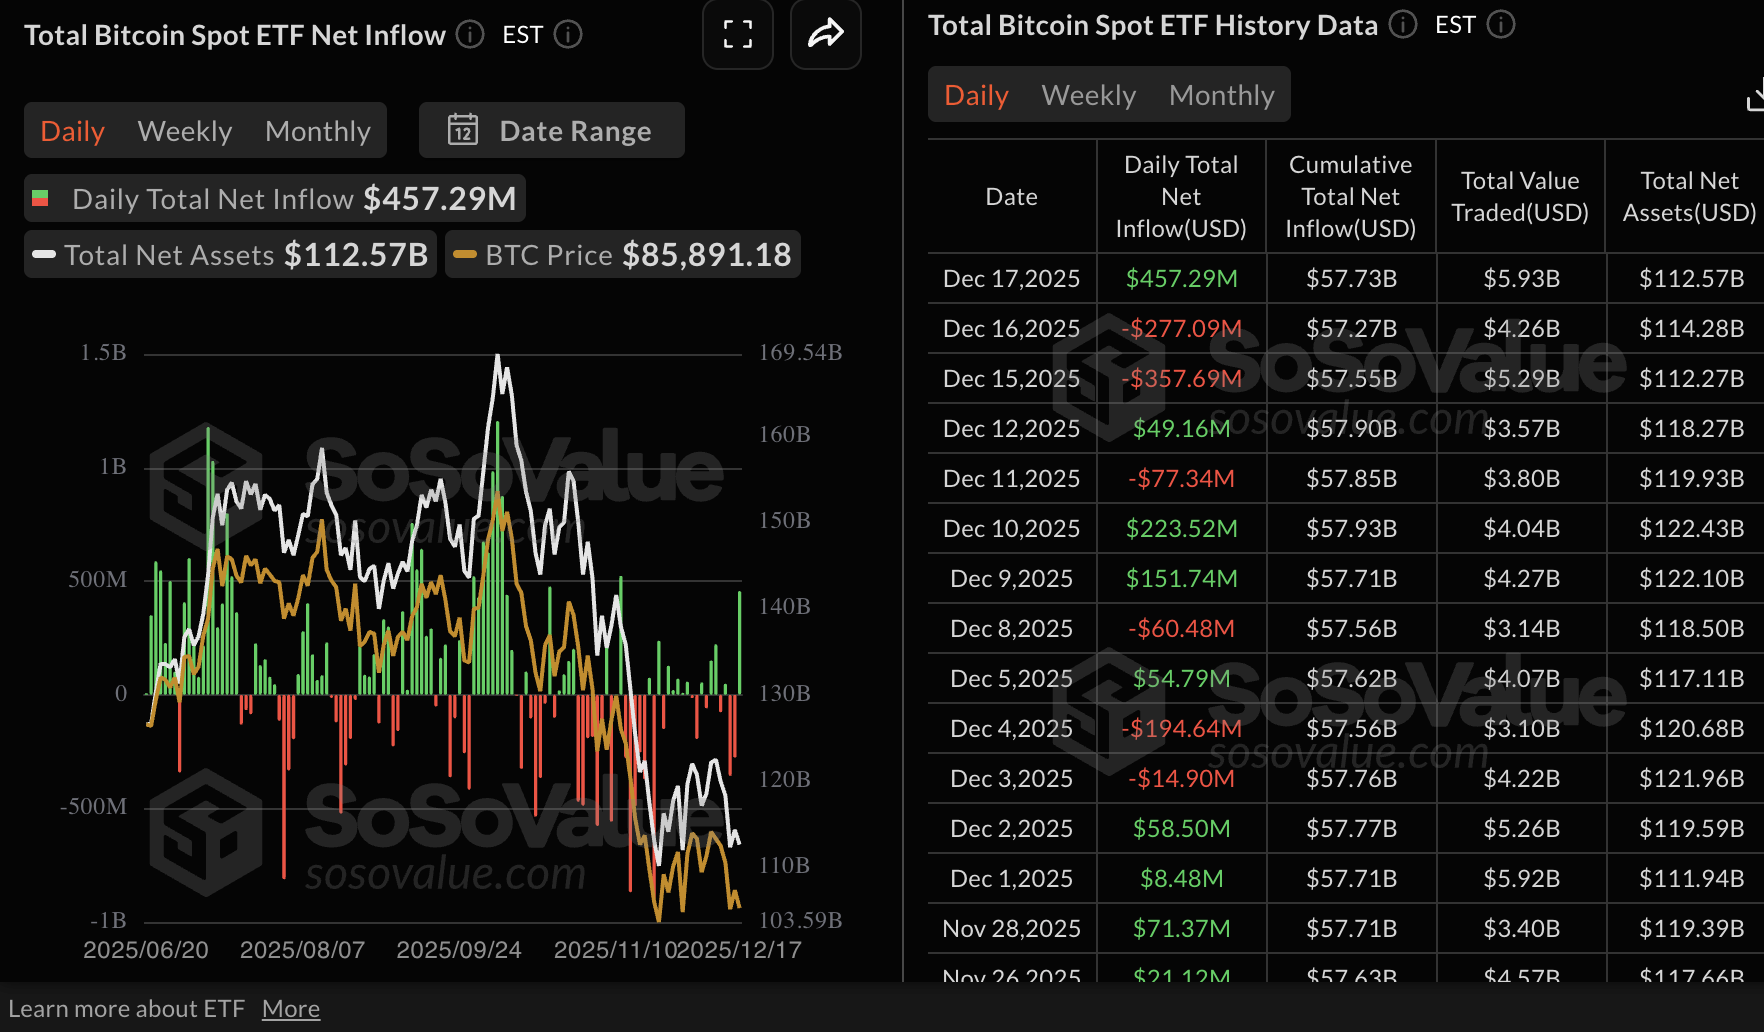
Task: Click the share icon next to fullscreen
Action: pos(825,34)
